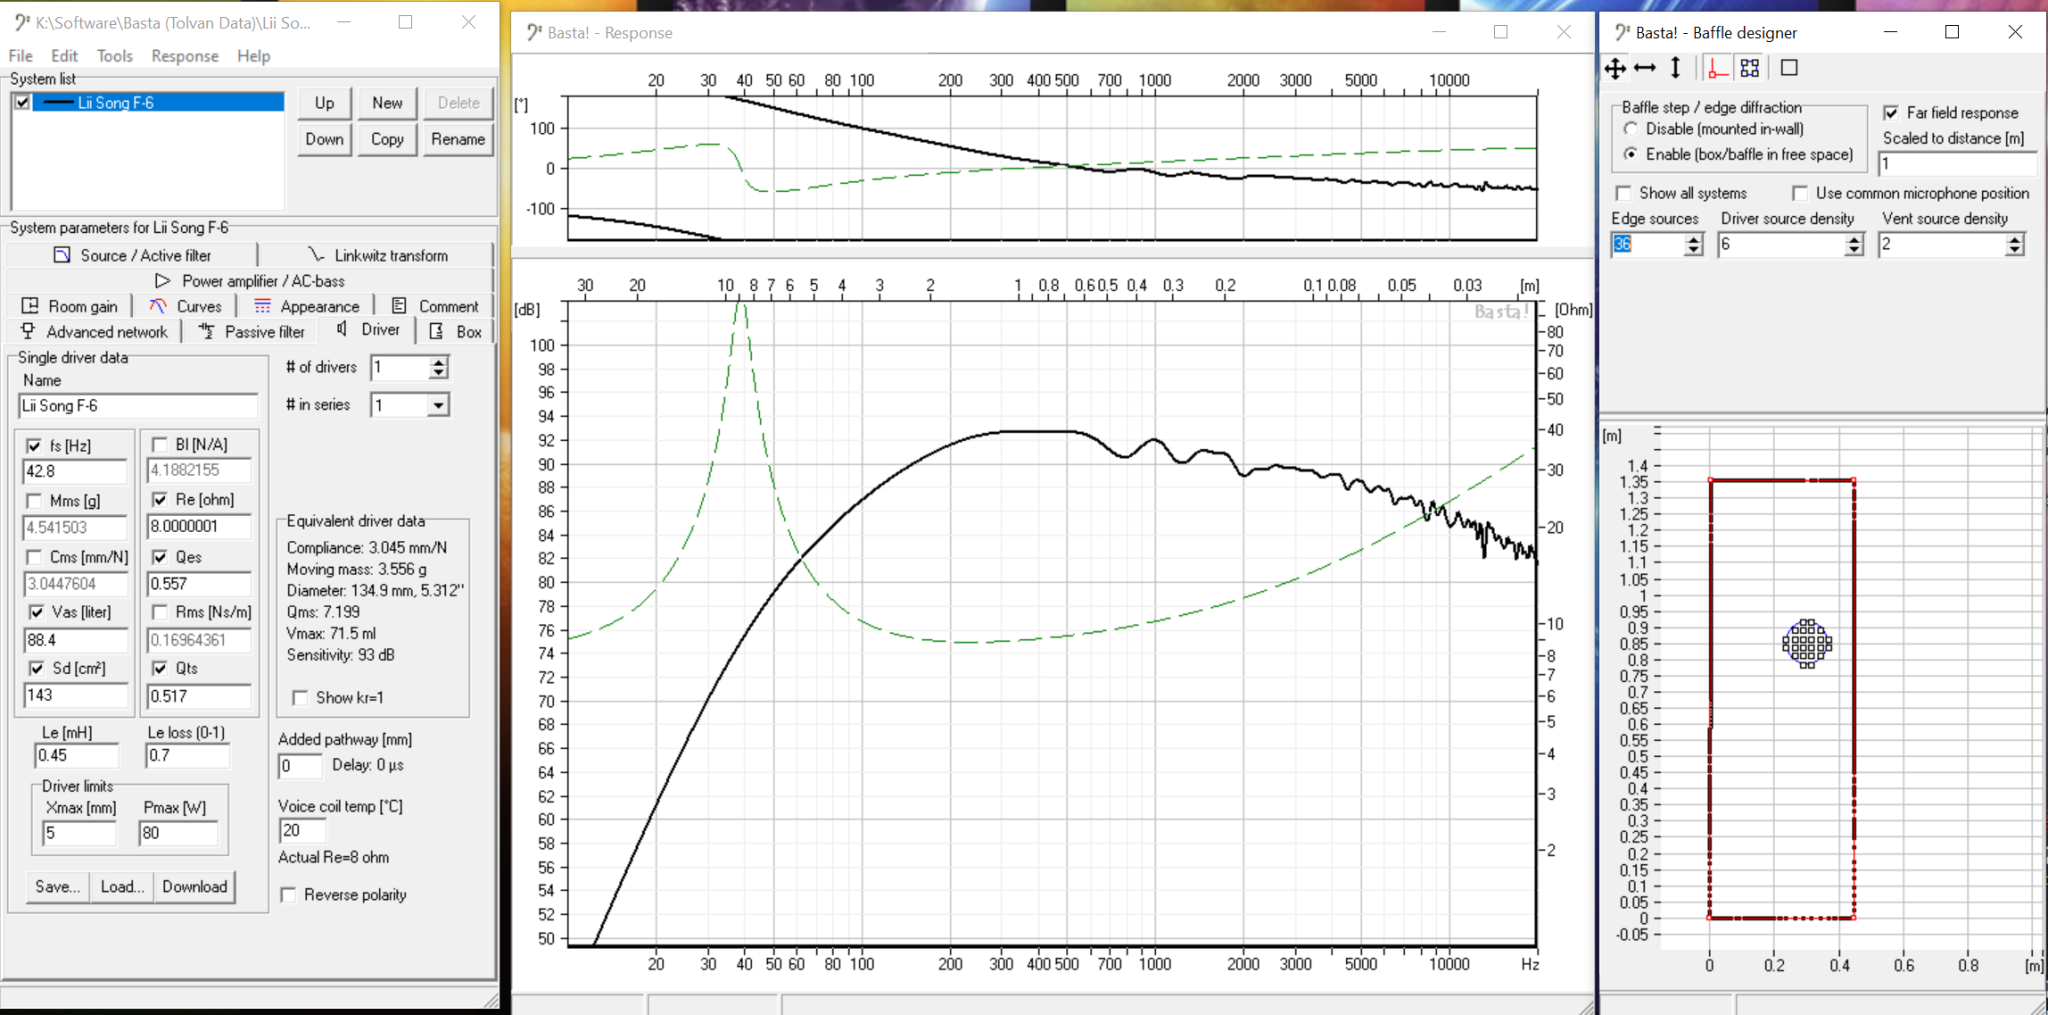The width and height of the screenshot is (2048, 1015).
Task: Toggle the Qes checkbox
Action: point(160,557)
